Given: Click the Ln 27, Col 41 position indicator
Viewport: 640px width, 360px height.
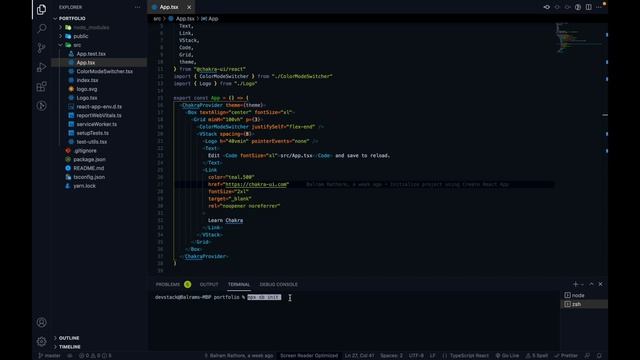Looking at the screenshot, I should click(x=360, y=356).
